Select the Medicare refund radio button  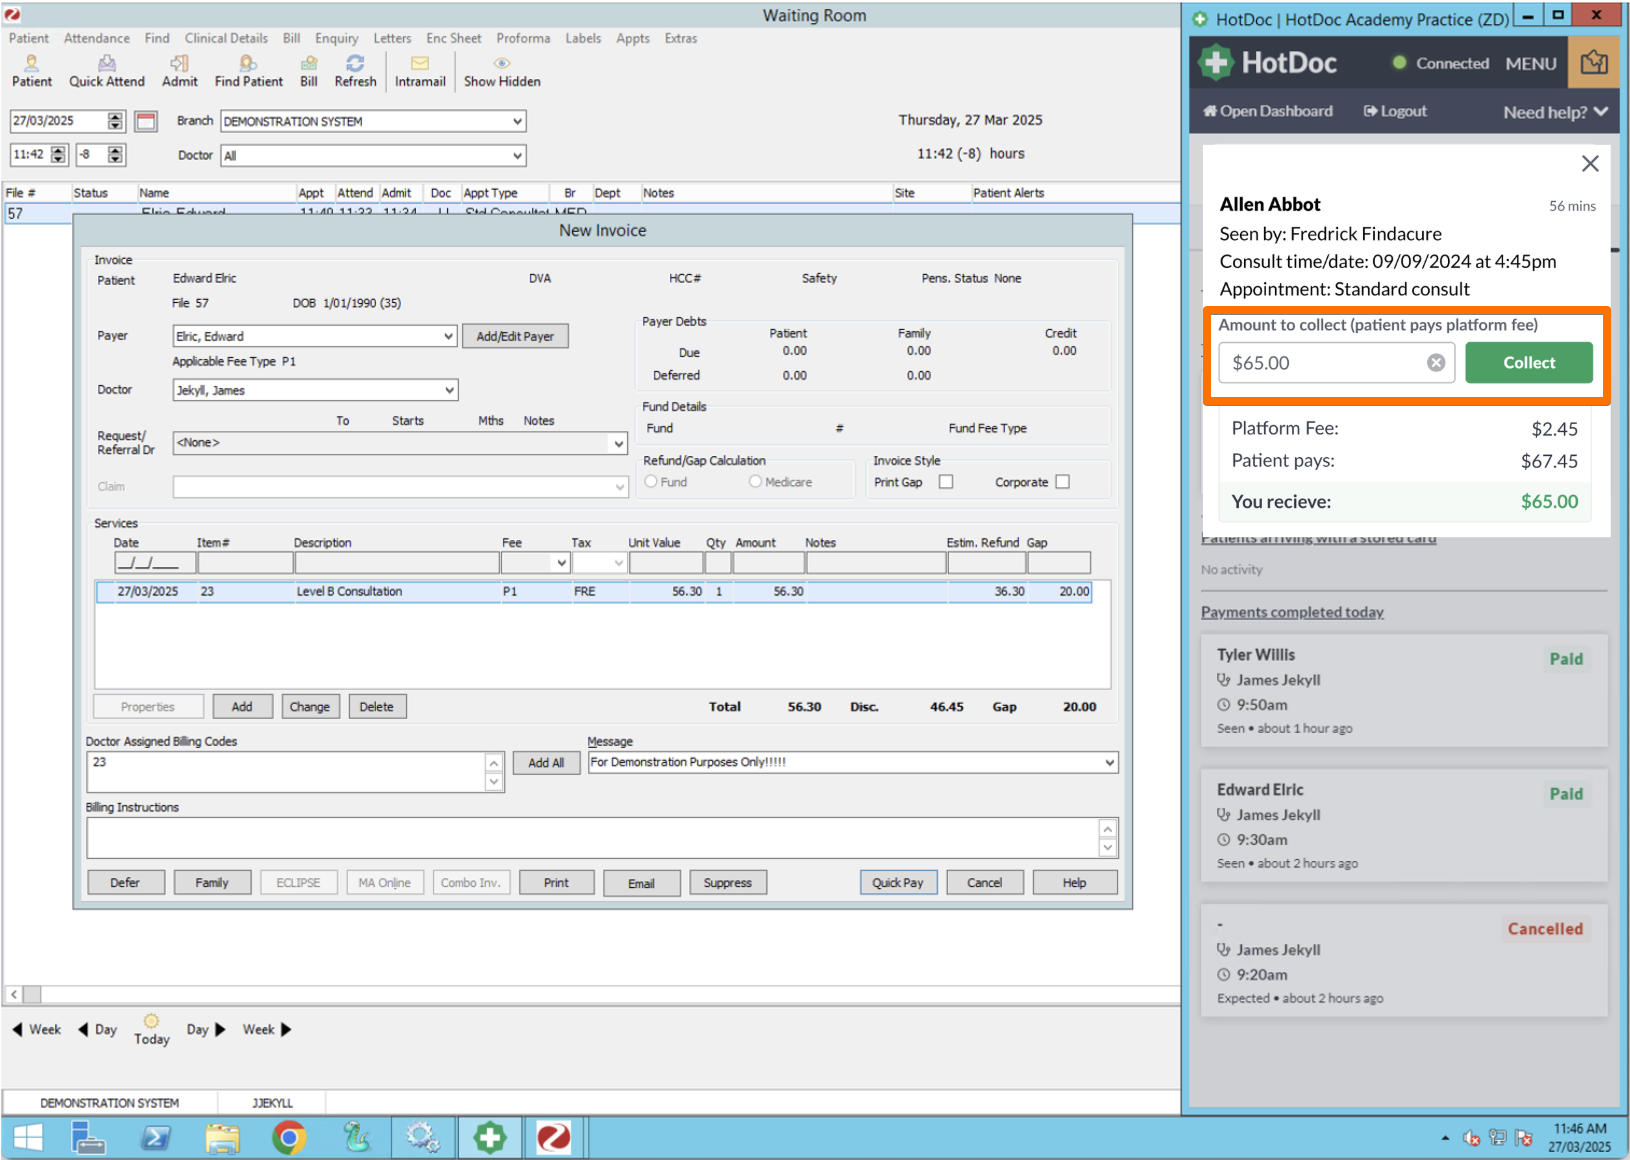755,482
